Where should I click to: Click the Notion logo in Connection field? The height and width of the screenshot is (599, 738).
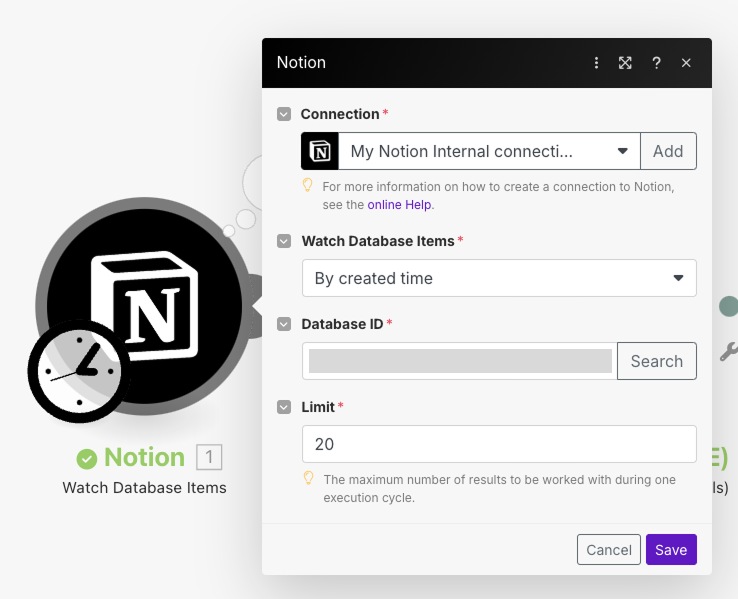[320, 151]
